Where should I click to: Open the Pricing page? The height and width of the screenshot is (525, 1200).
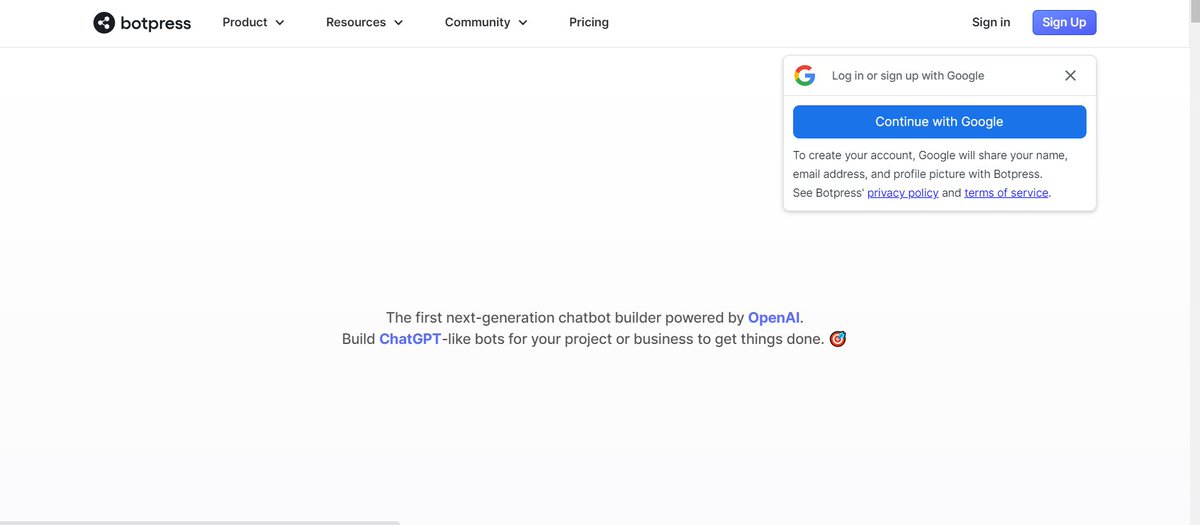pyautogui.click(x=589, y=22)
